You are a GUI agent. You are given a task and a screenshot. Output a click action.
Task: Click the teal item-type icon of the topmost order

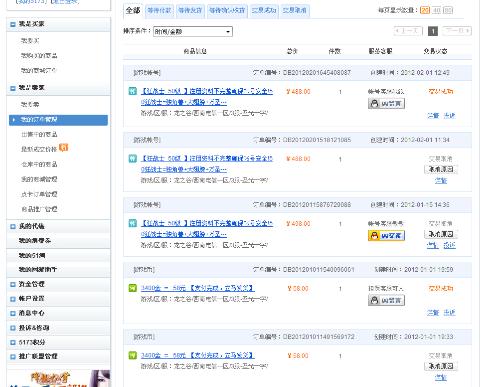[133, 91]
